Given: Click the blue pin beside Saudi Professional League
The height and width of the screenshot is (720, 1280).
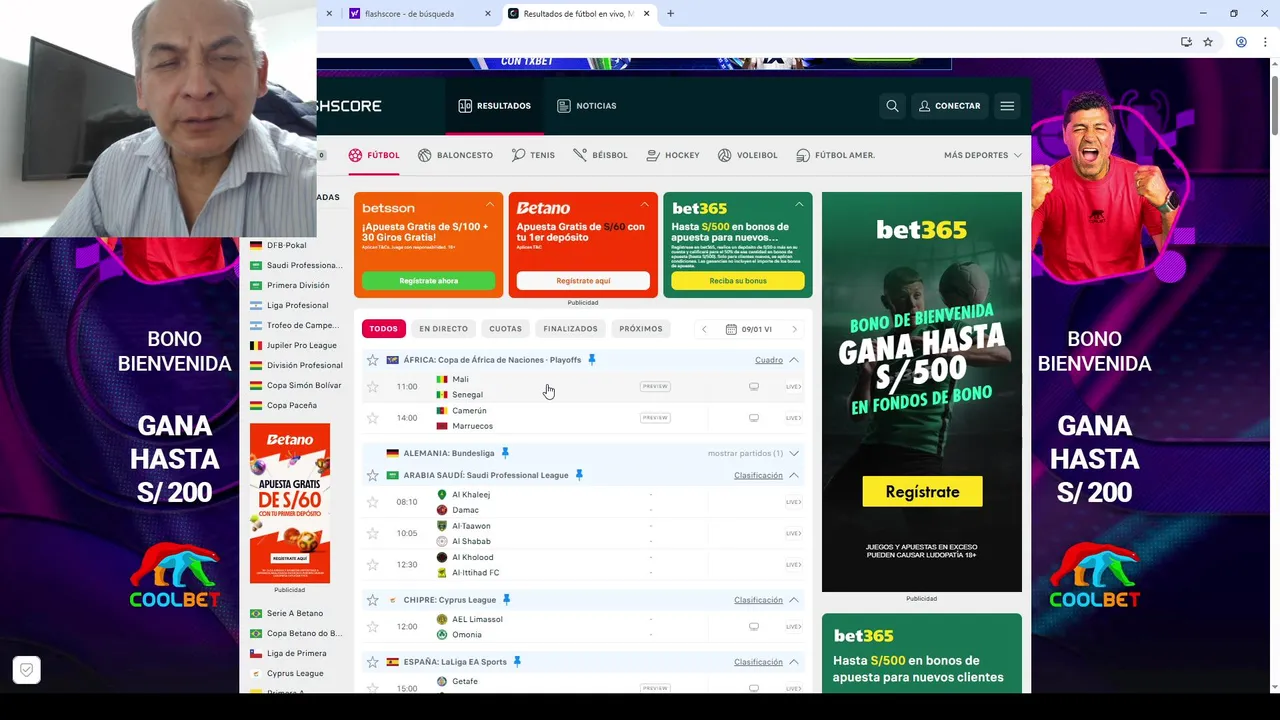Looking at the screenshot, I should [x=579, y=475].
